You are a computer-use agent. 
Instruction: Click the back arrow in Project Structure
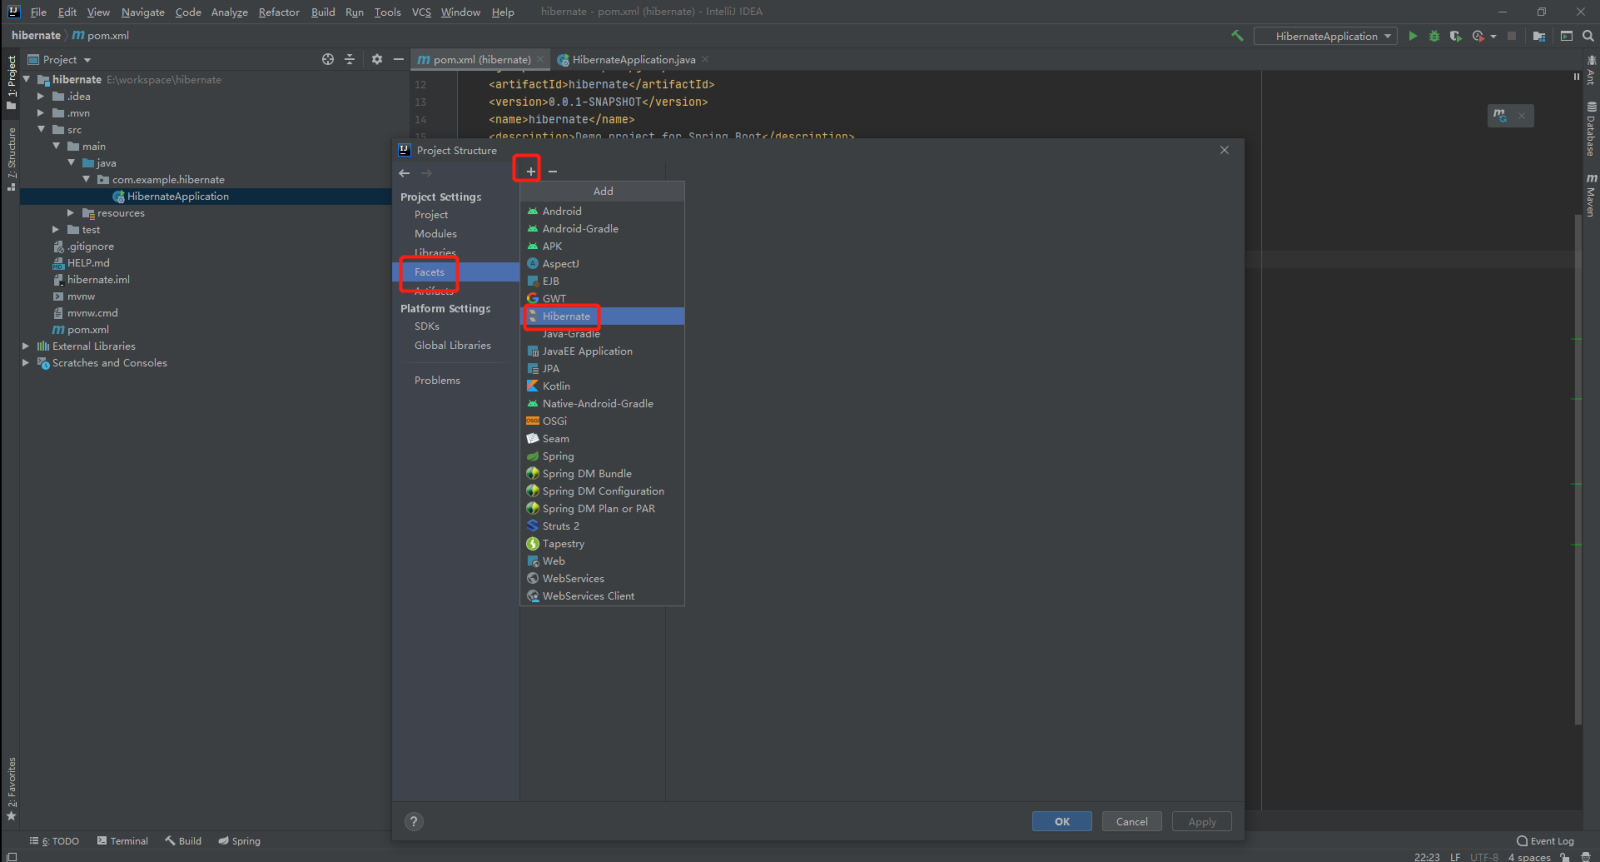click(405, 173)
